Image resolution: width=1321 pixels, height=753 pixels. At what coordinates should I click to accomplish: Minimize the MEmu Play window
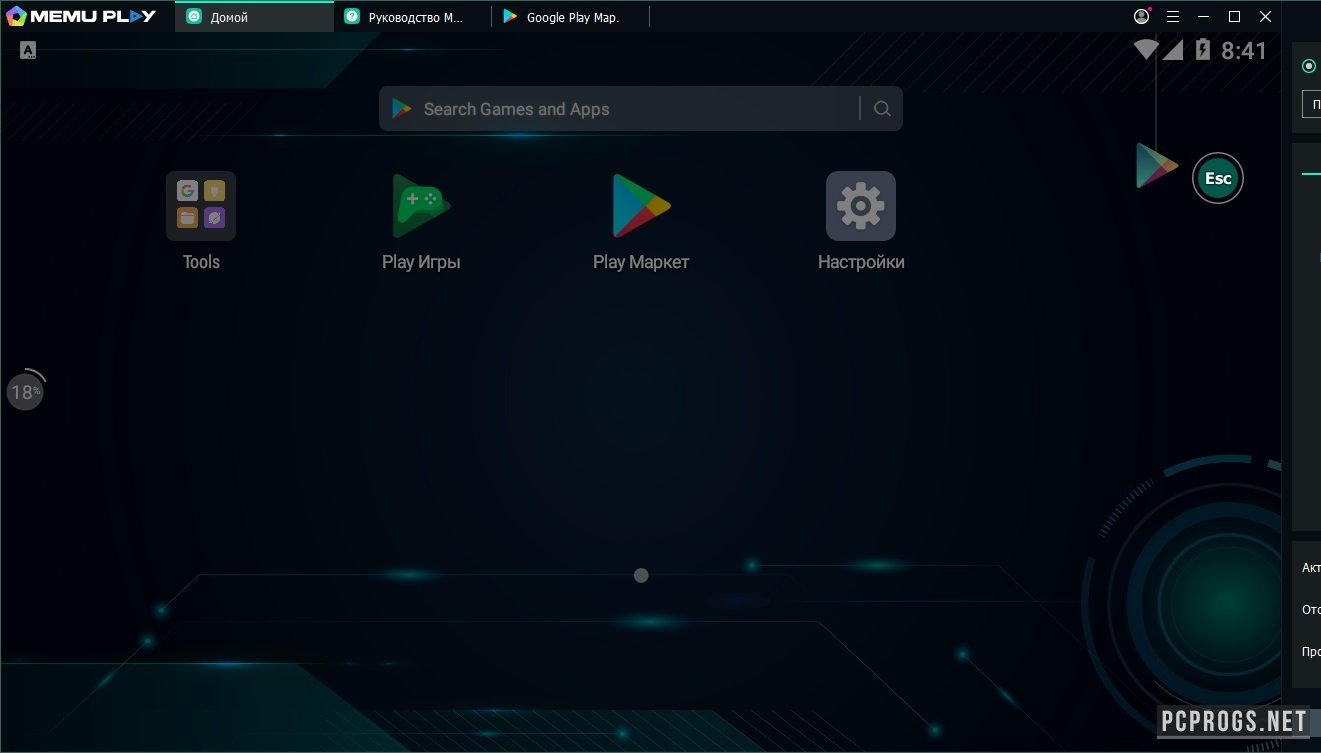[x=1204, y=17]
